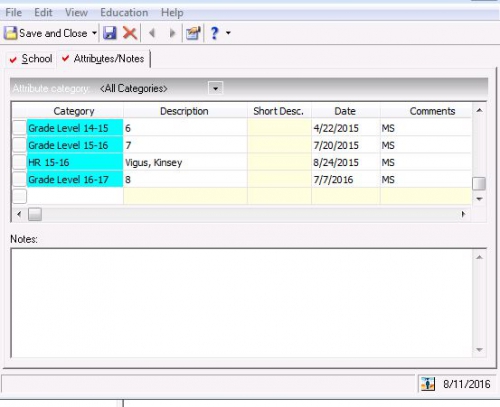The height and width of the screenshot is (407, 500).
Task: Sort by the Category column header
Action: coord(74,111)
